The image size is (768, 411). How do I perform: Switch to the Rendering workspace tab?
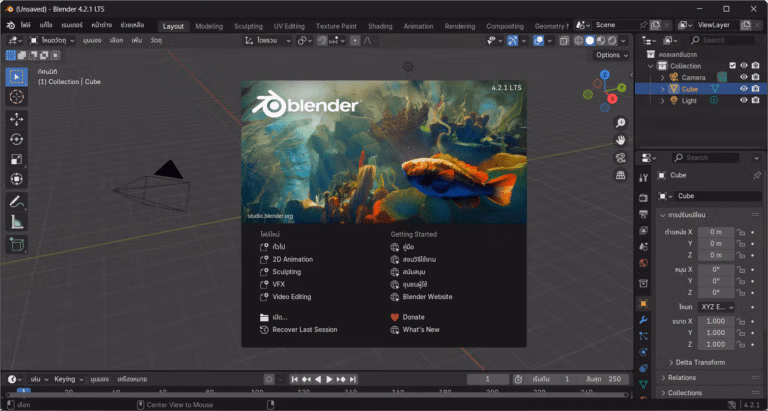click(x=460, y=26)
